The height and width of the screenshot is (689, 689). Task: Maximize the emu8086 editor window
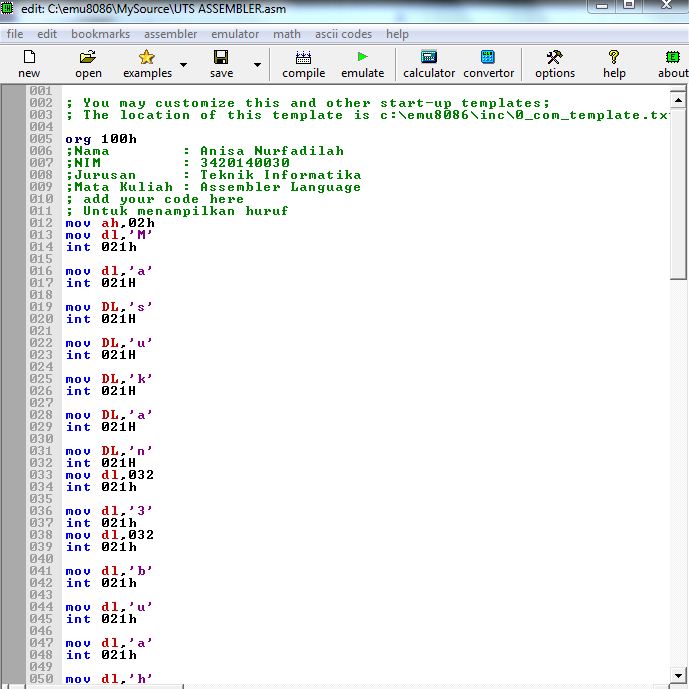(x=629, y=6)
